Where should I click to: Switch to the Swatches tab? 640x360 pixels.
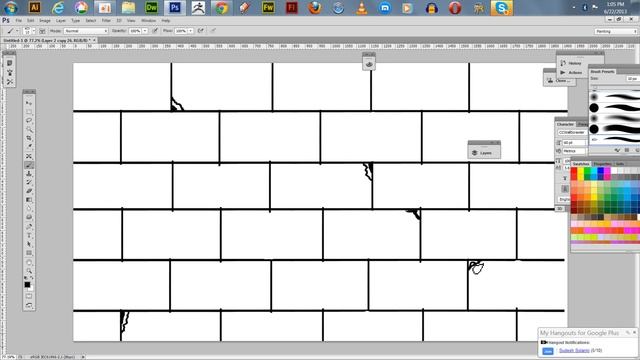pyautogui.click(x=580, y=164)
